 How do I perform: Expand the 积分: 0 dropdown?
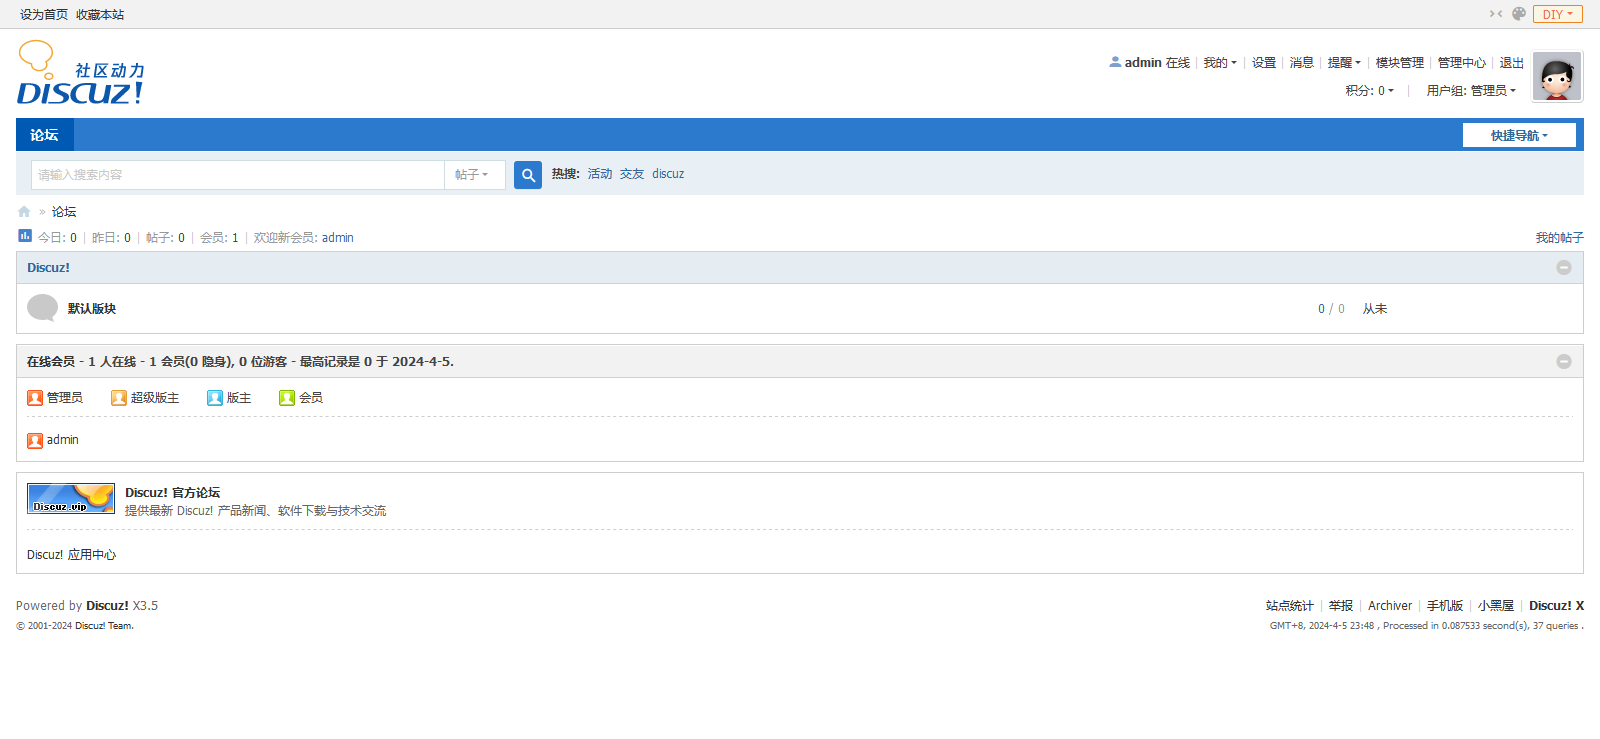tap(1370, 91)
